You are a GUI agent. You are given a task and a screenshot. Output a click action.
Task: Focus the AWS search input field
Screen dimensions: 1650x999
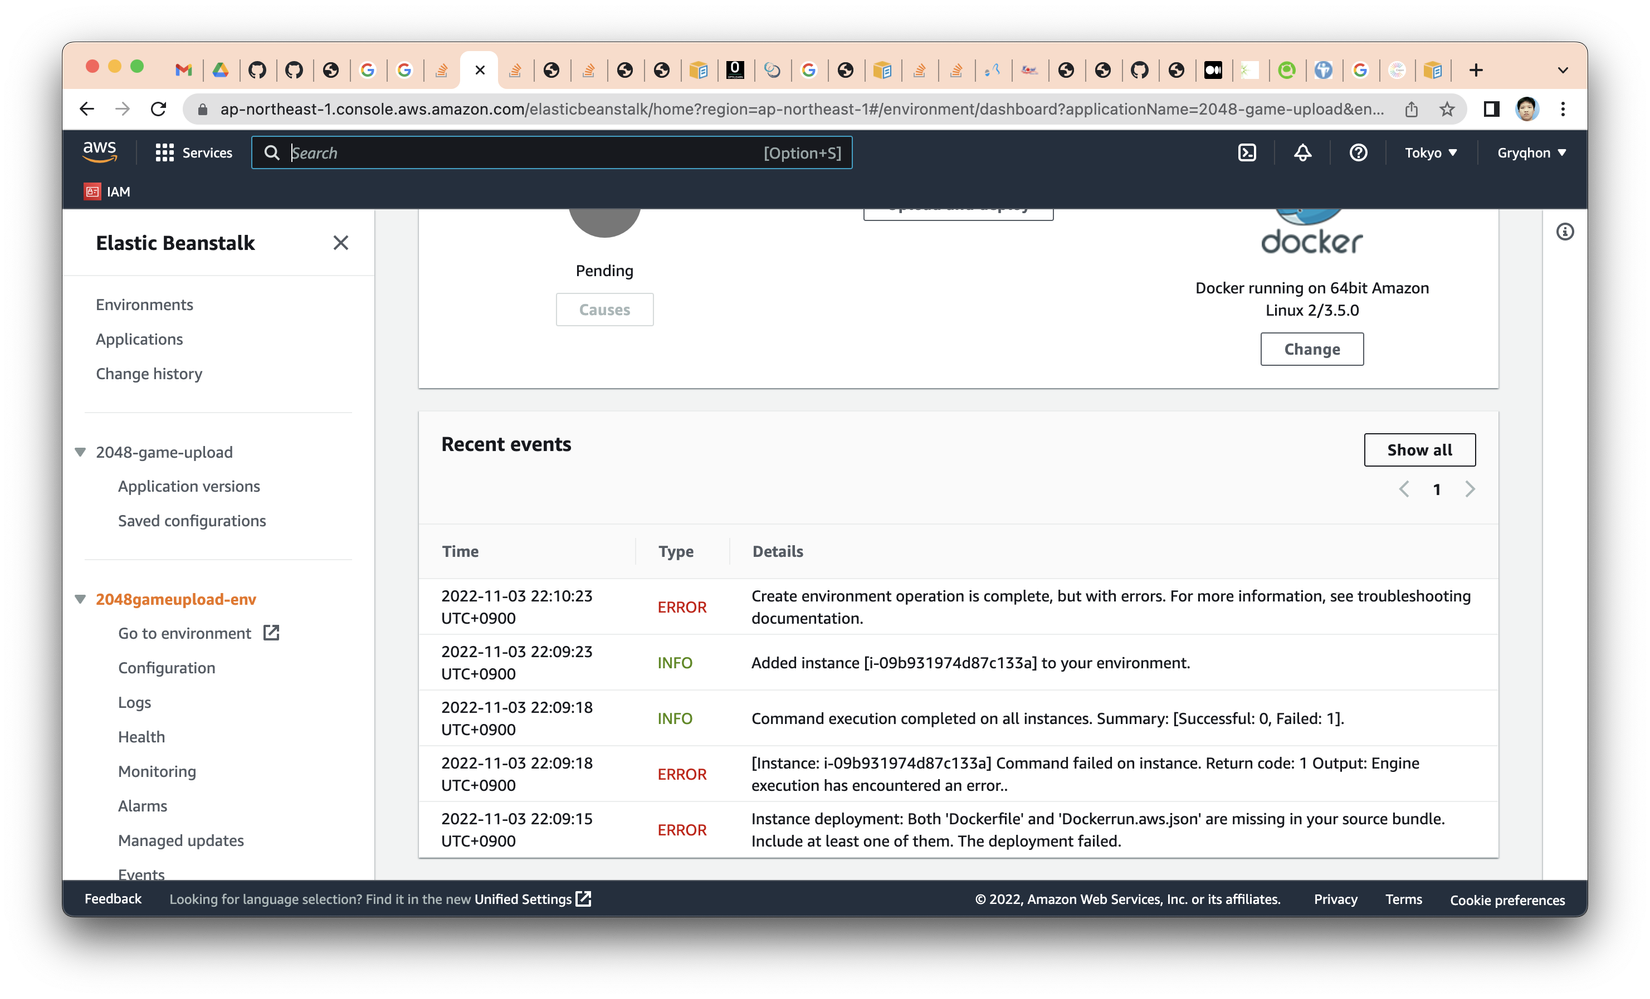click(x=552, y=153)
